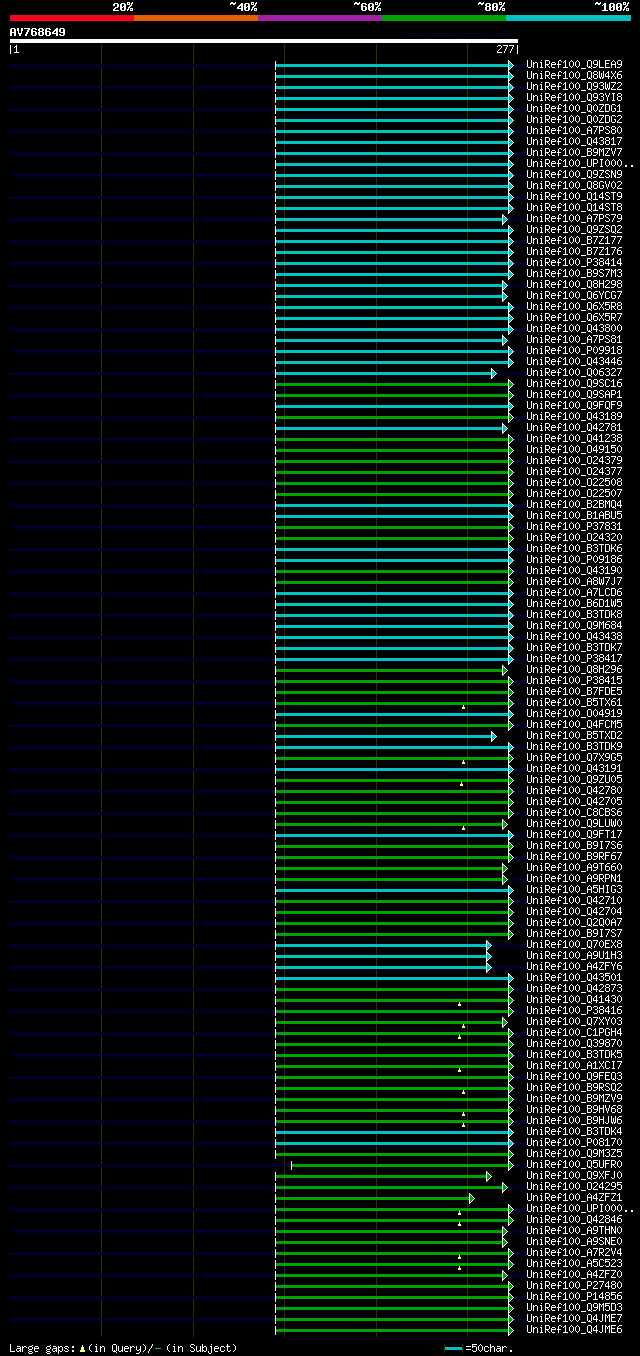Screen dimensions: 640x1356
Task: Open hit UniRef100_B1ABU5
Action: [x=574, y=516]
